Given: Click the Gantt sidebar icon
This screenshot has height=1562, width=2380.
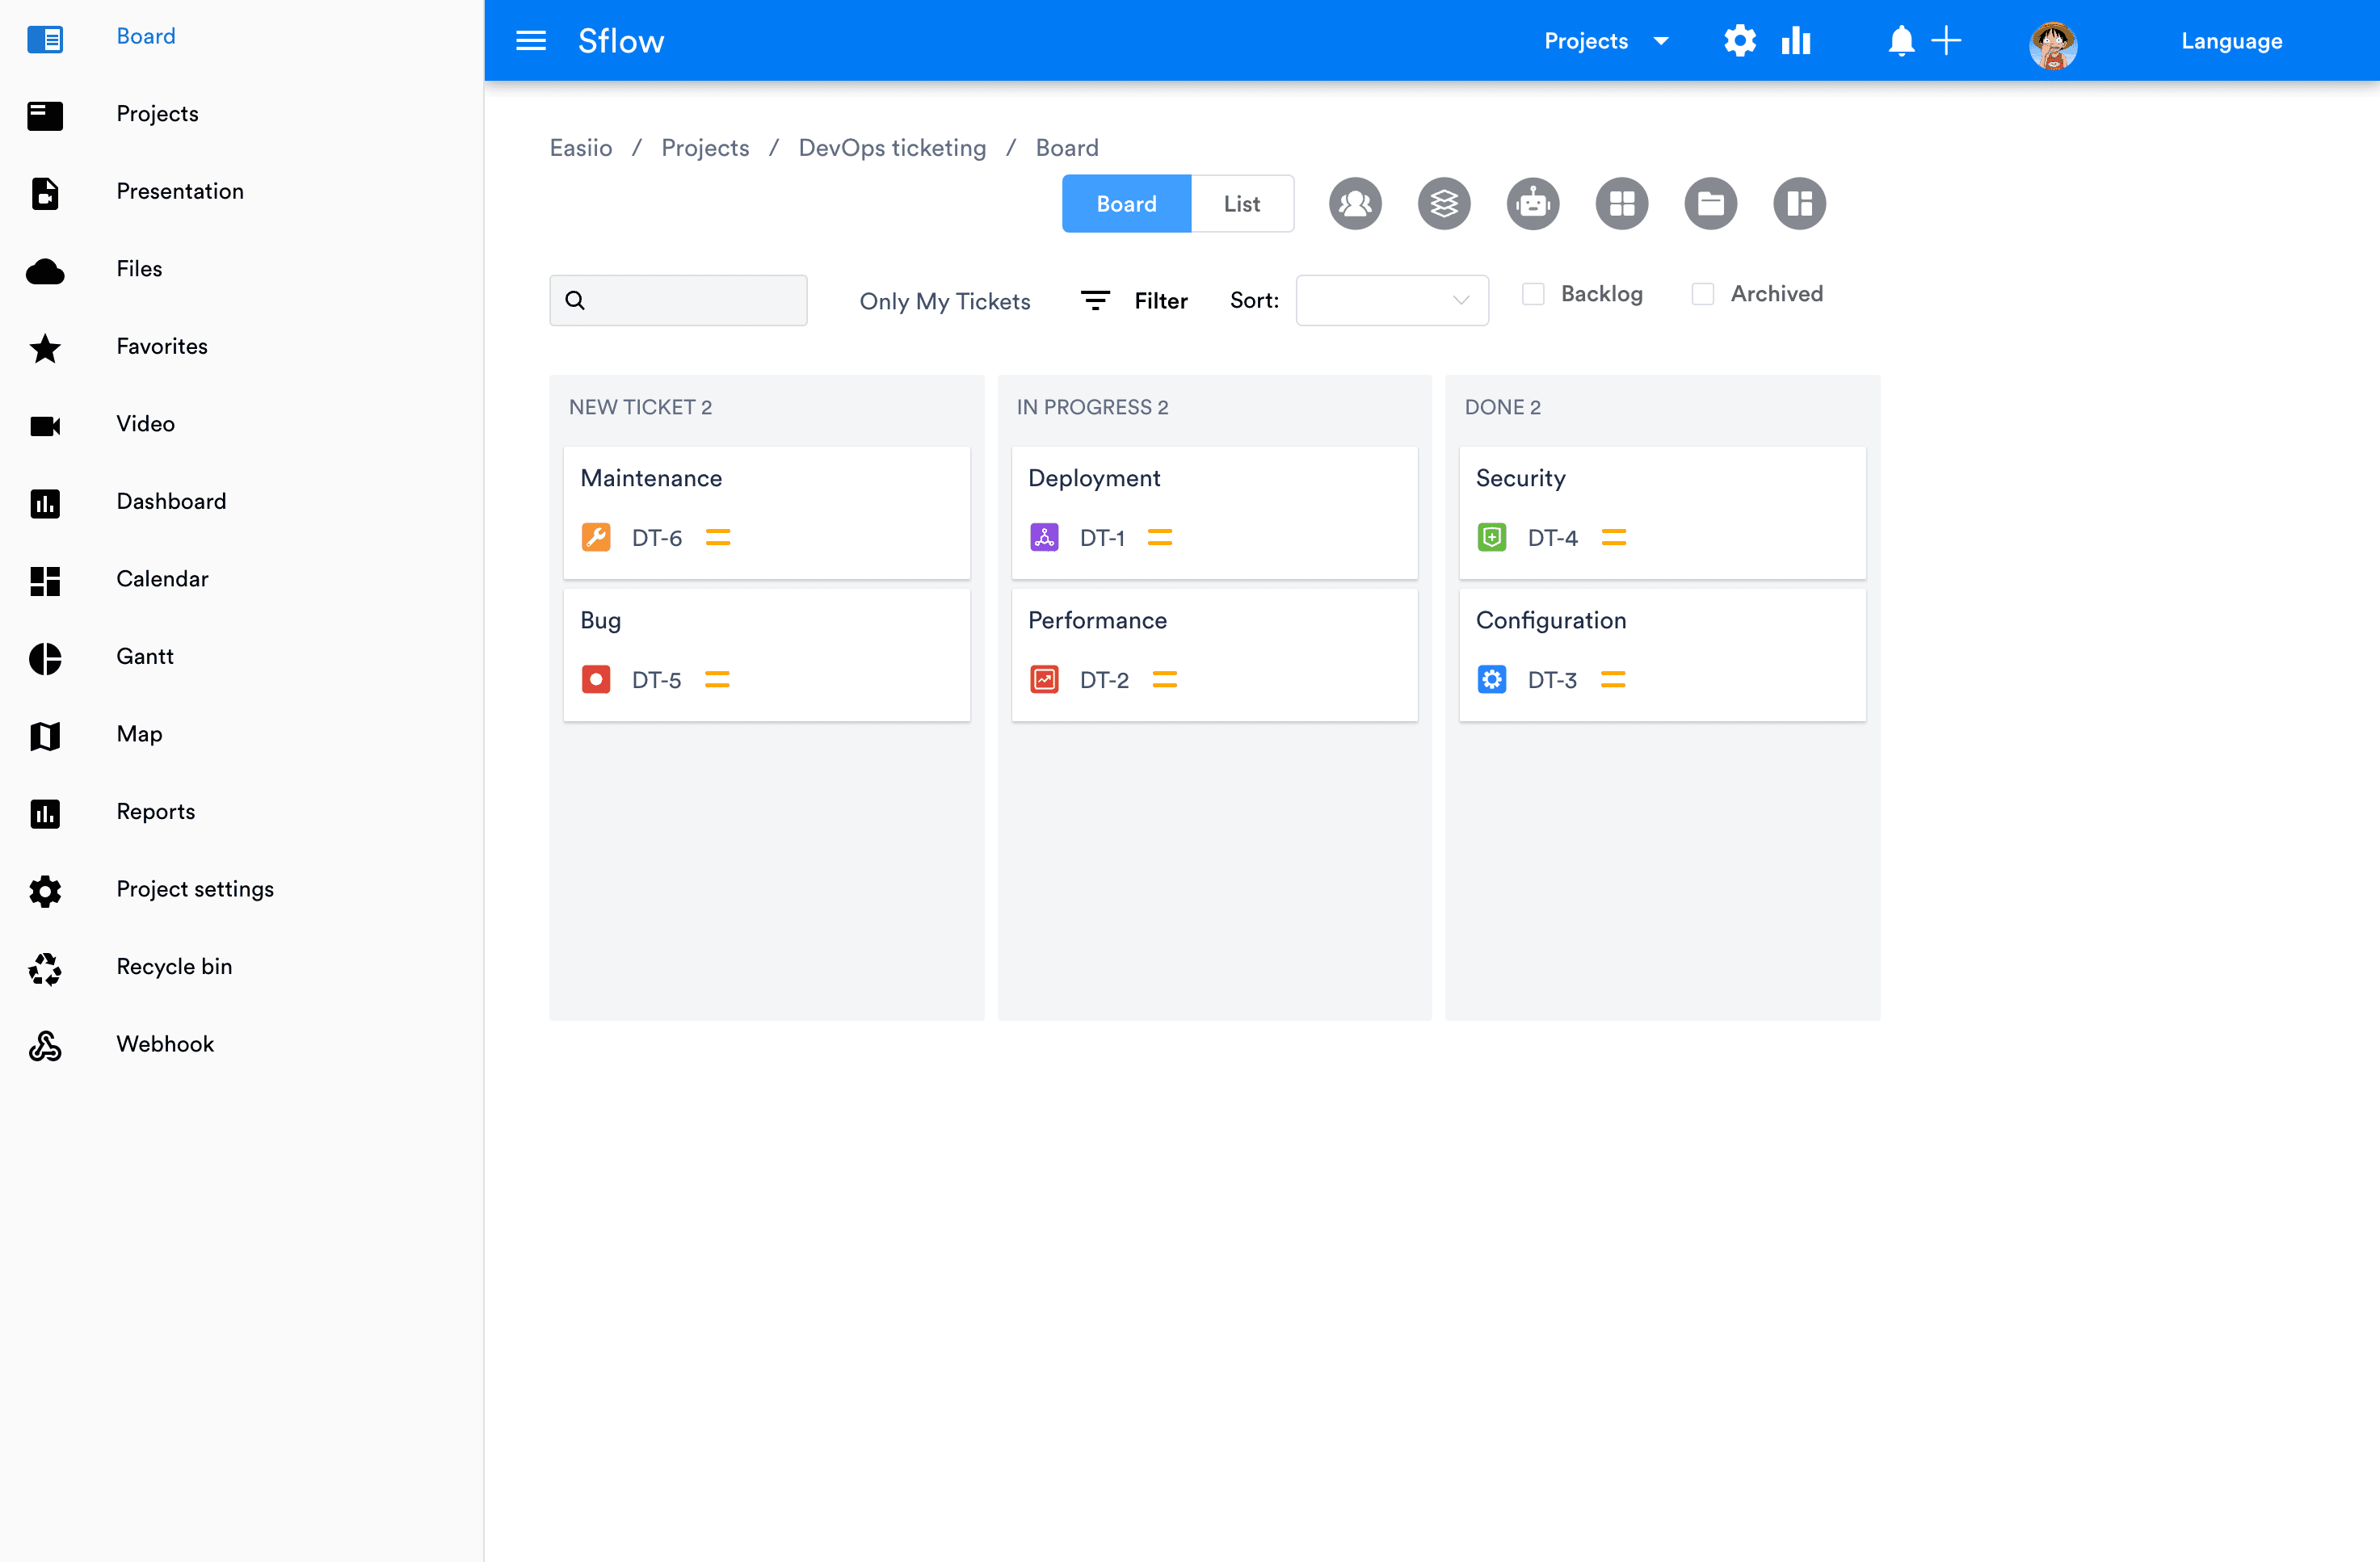Looking at the screenshot, I should pos(45,659).
